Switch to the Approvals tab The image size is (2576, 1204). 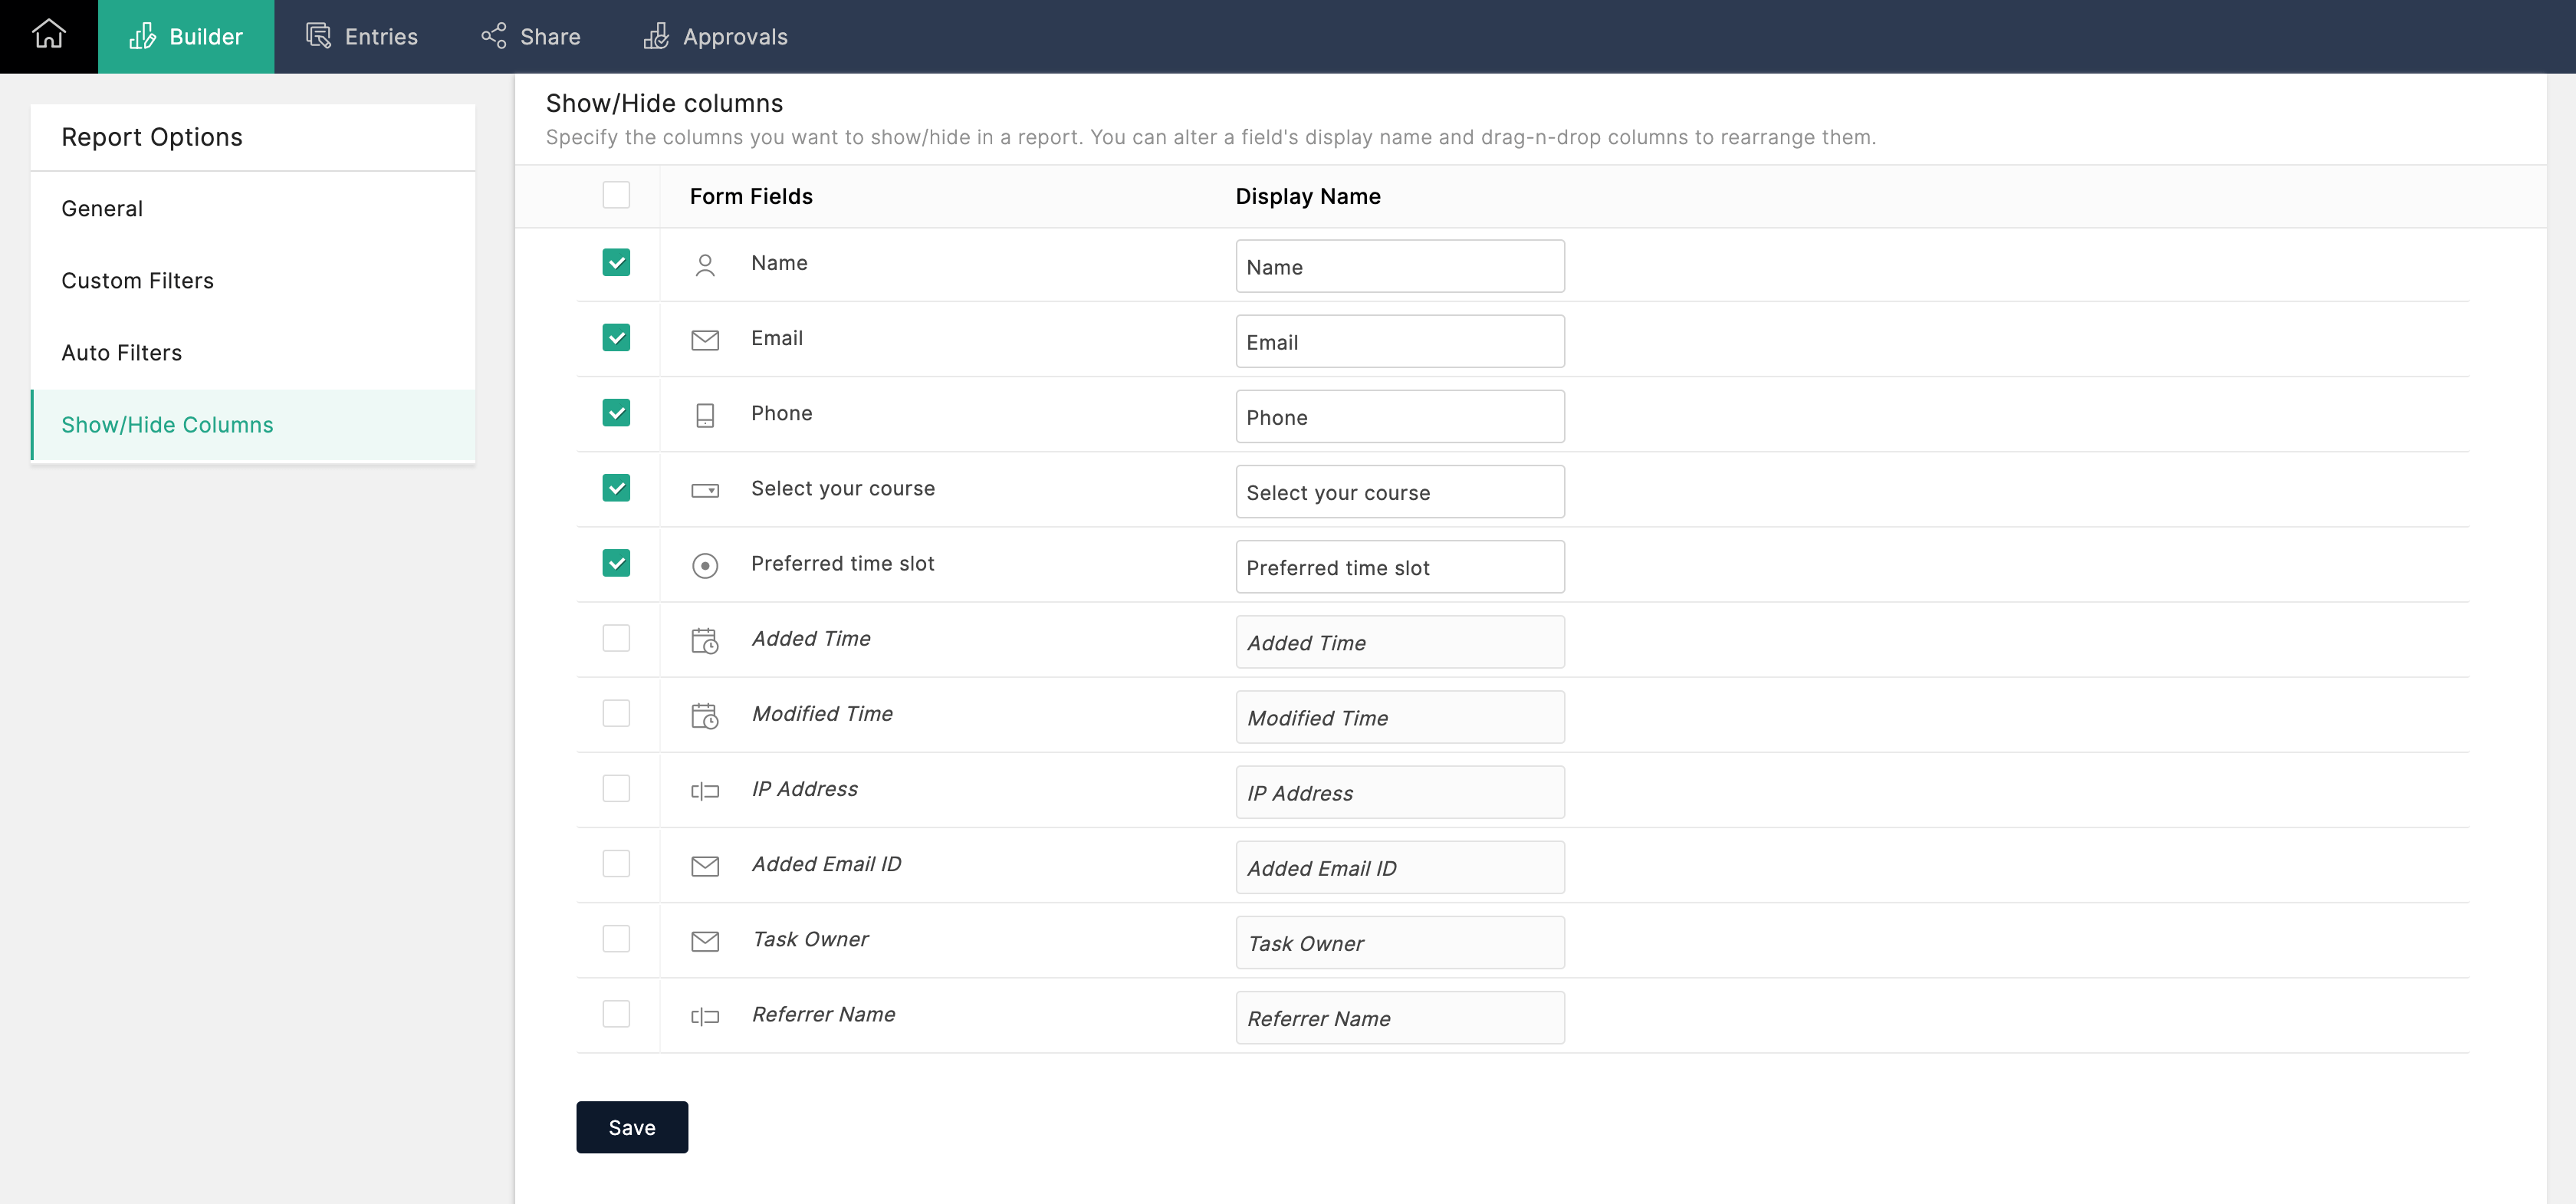tap(716, 36)
